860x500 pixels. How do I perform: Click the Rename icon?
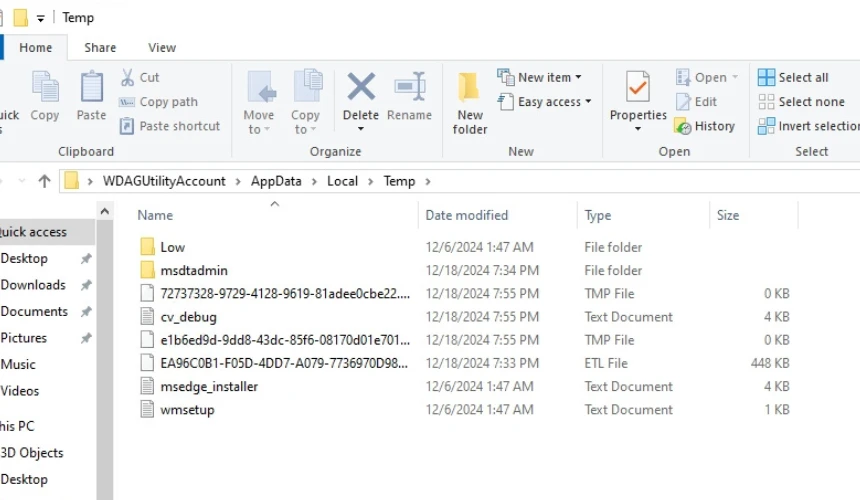[409, 88]
